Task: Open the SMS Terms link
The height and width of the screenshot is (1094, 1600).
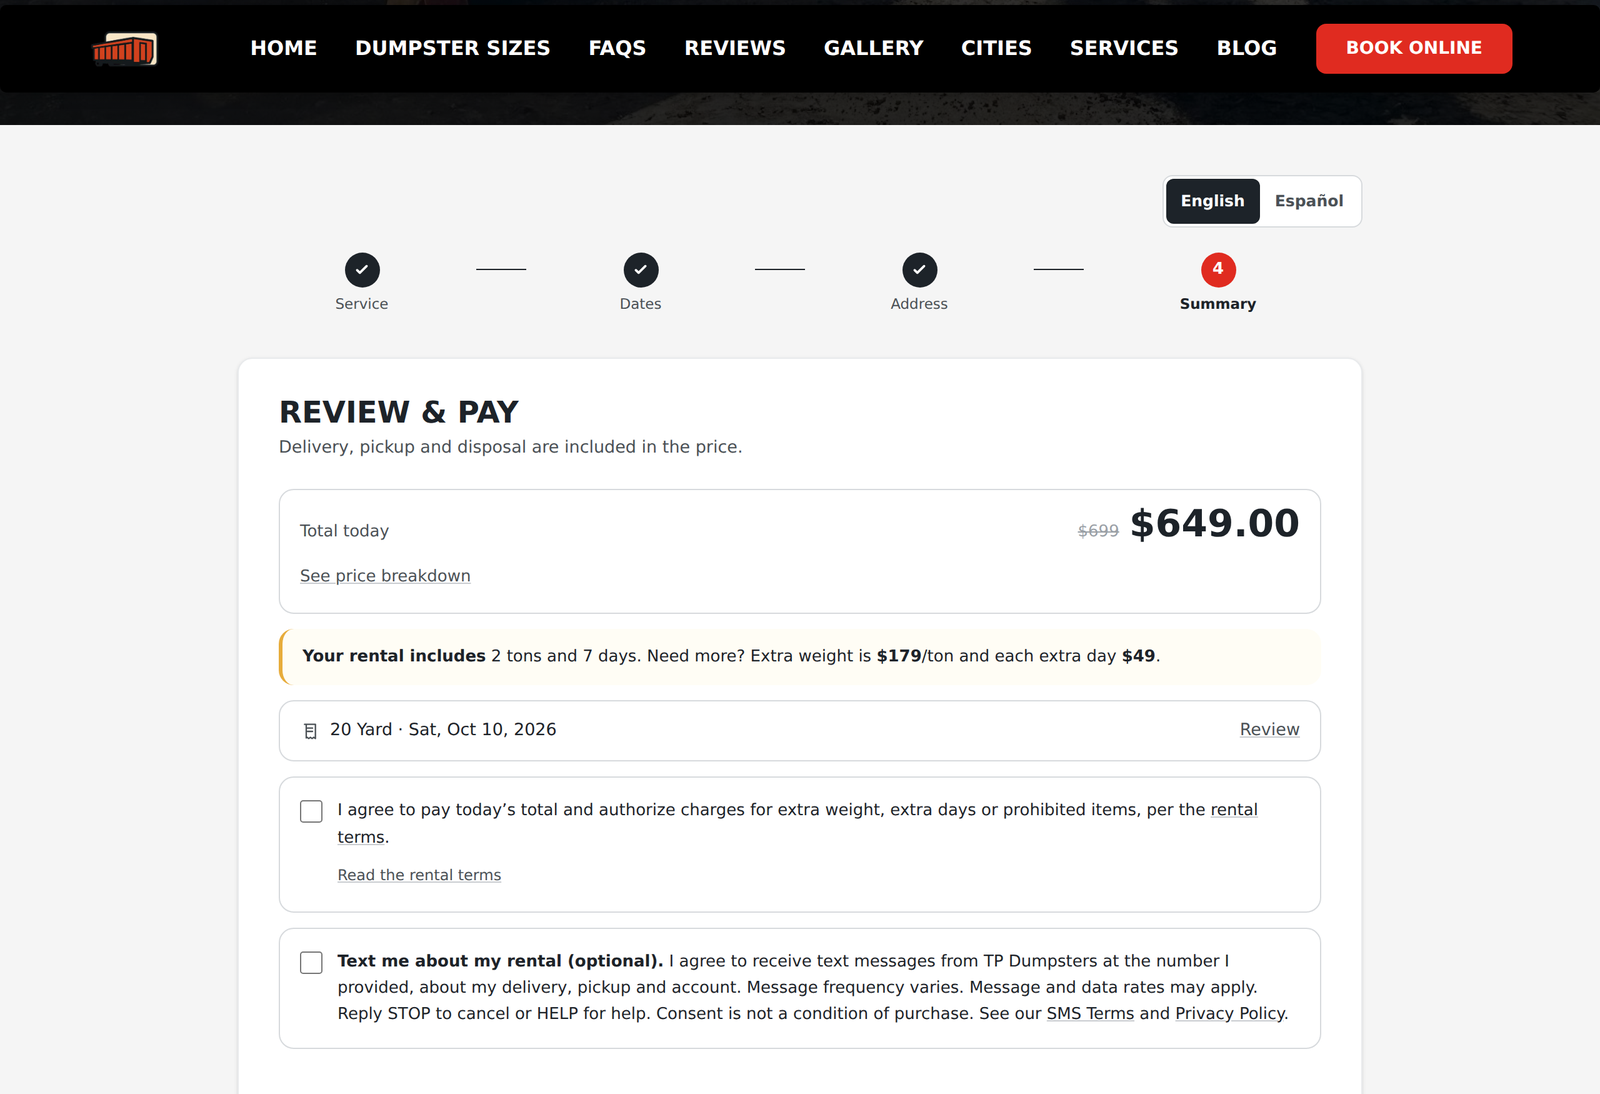Action: click(x=1090, y=1013)
